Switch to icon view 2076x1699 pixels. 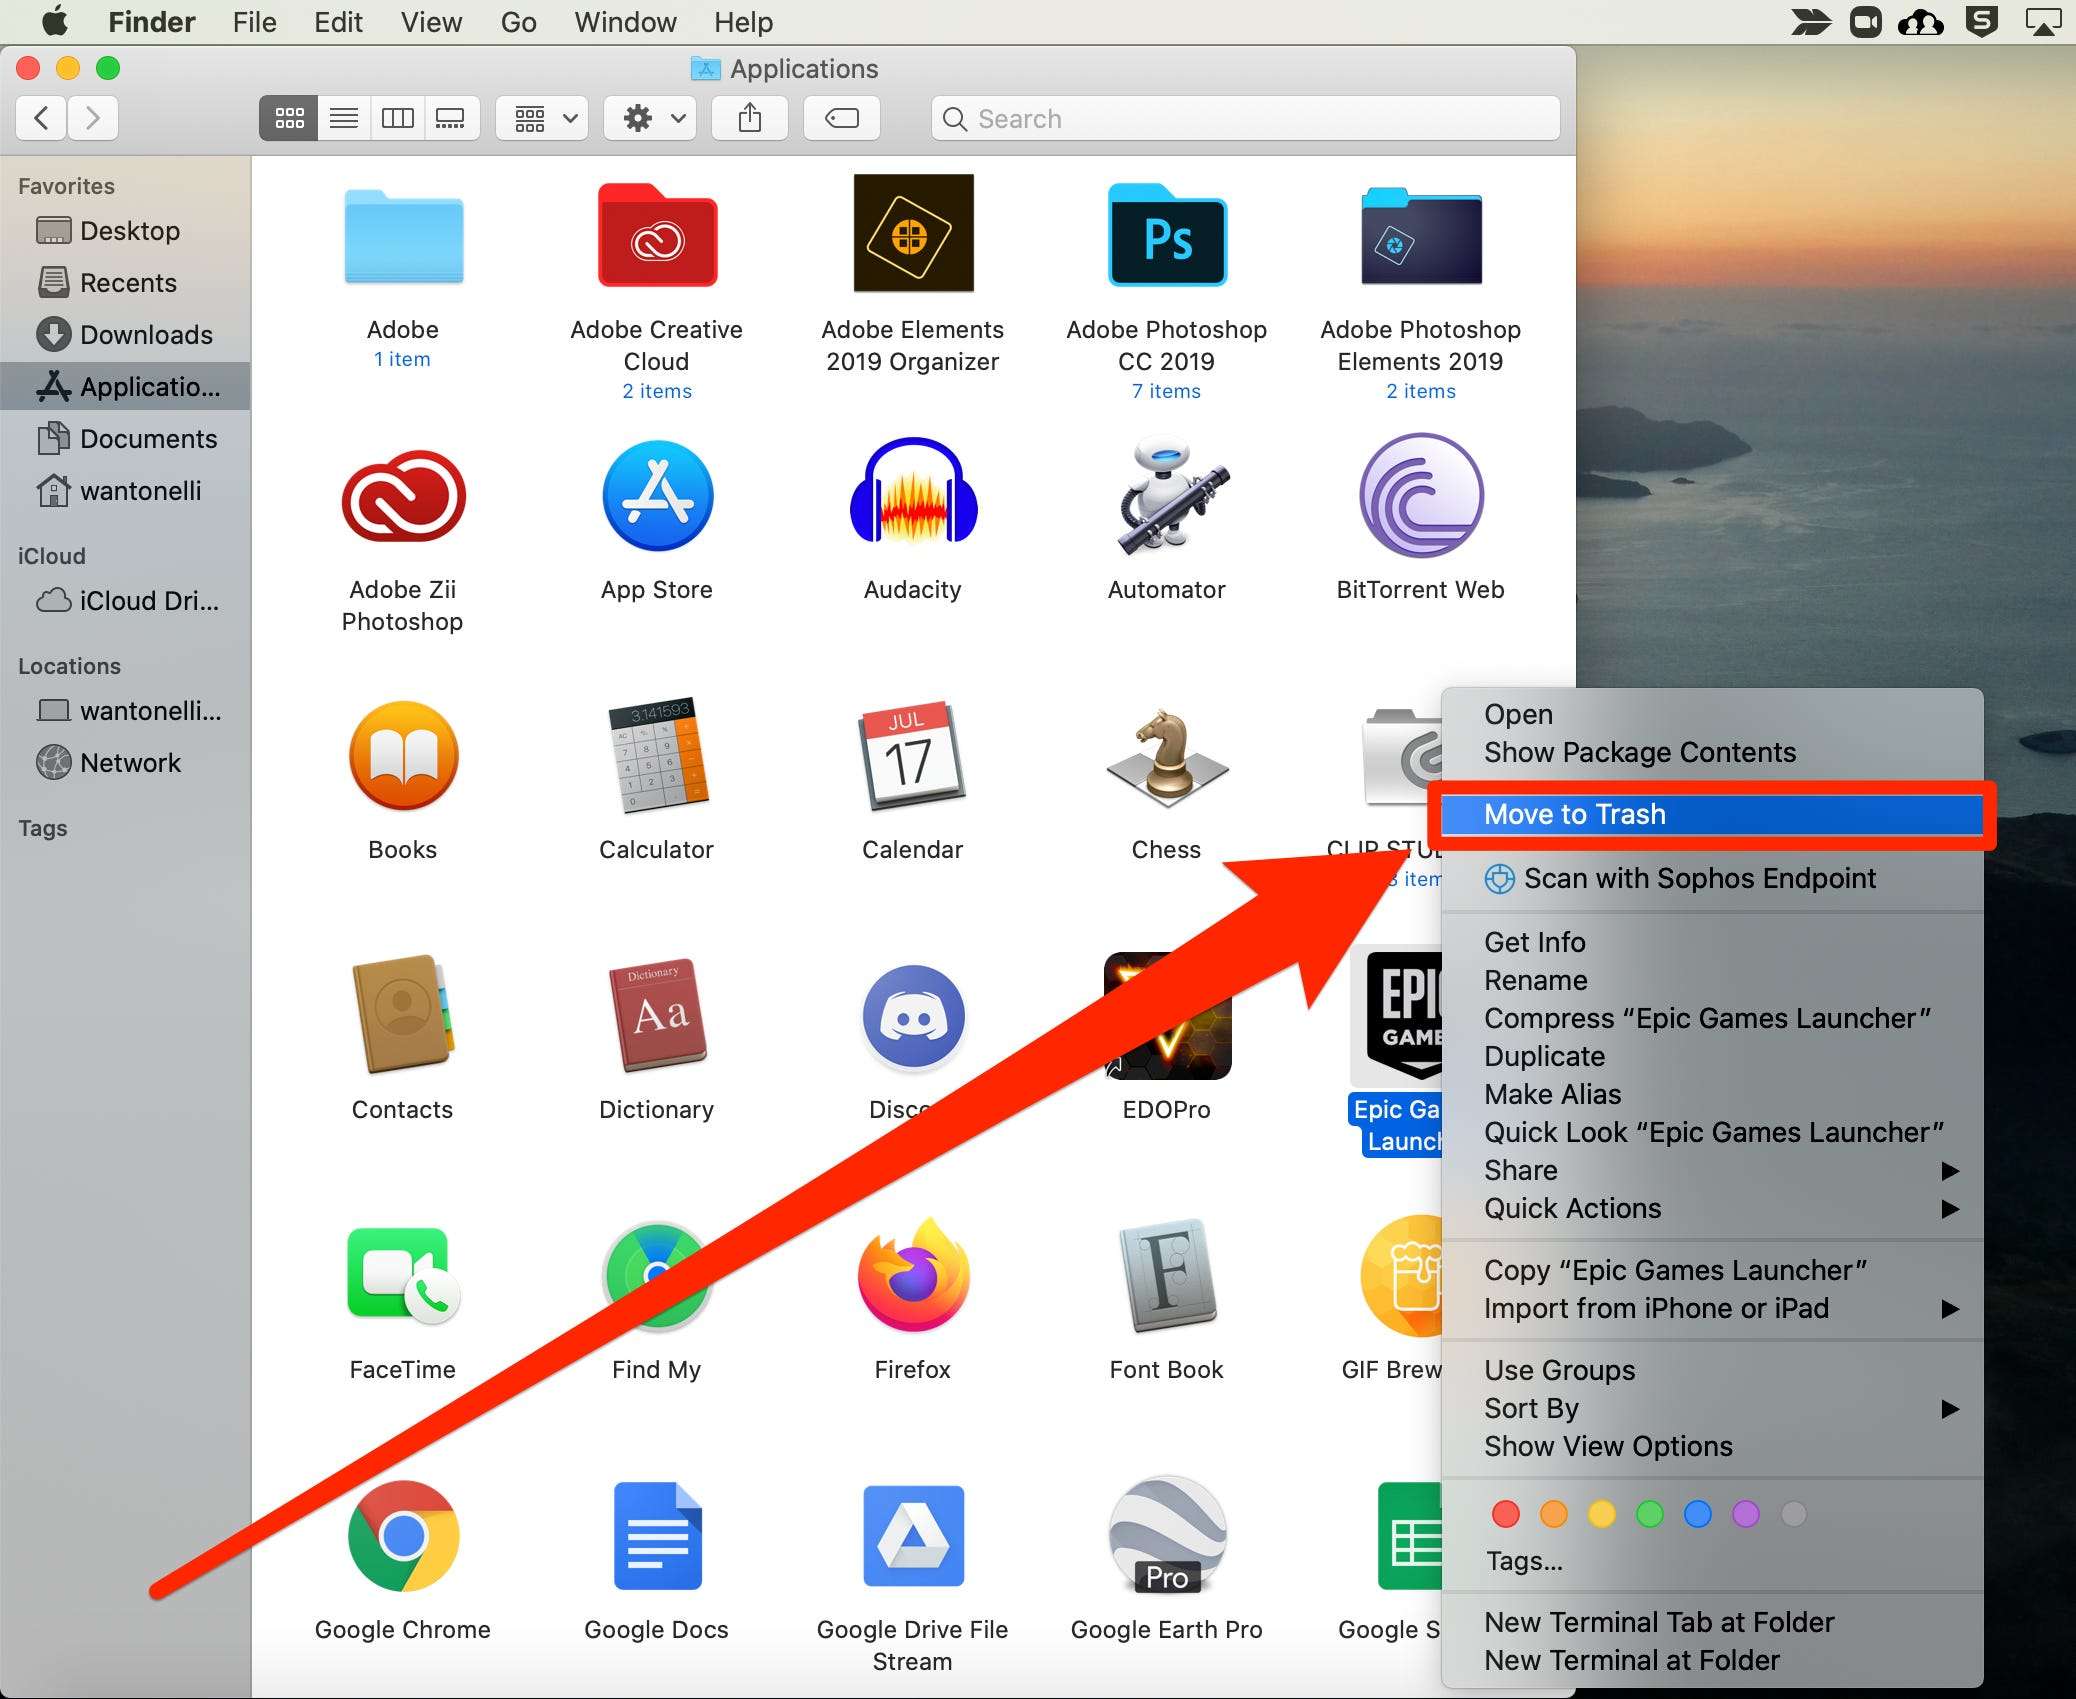pyautogui.click(x=289, y=119)
